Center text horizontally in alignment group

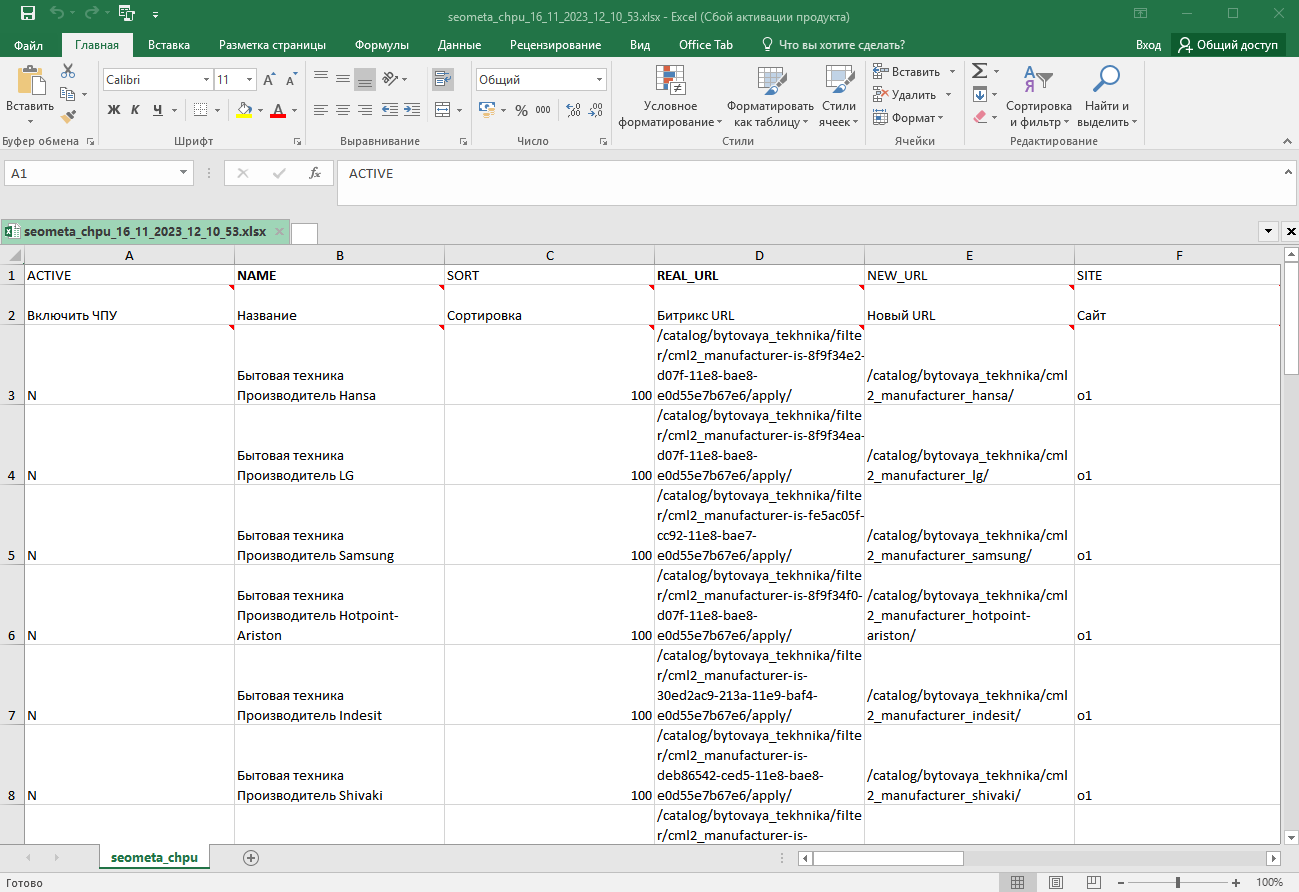pos(343,110)
